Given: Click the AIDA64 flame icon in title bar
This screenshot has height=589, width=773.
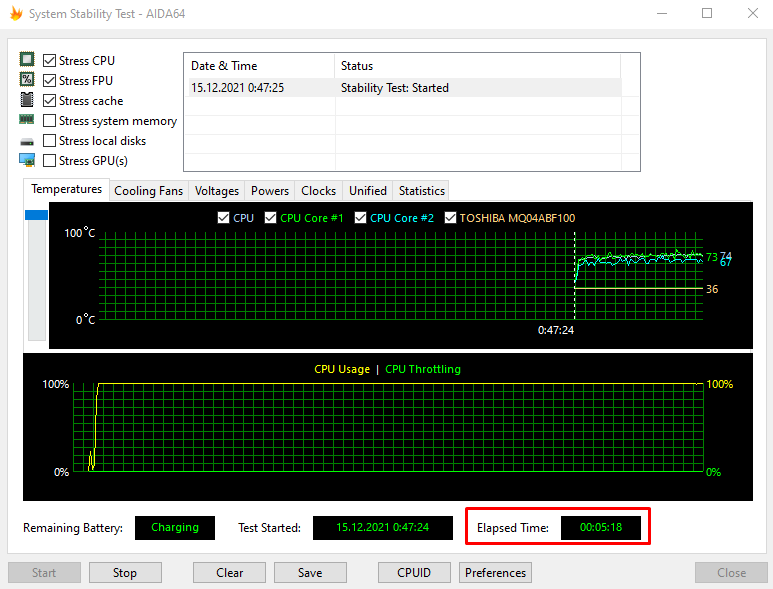Looking at the screenshot, I should coord(16,13).
